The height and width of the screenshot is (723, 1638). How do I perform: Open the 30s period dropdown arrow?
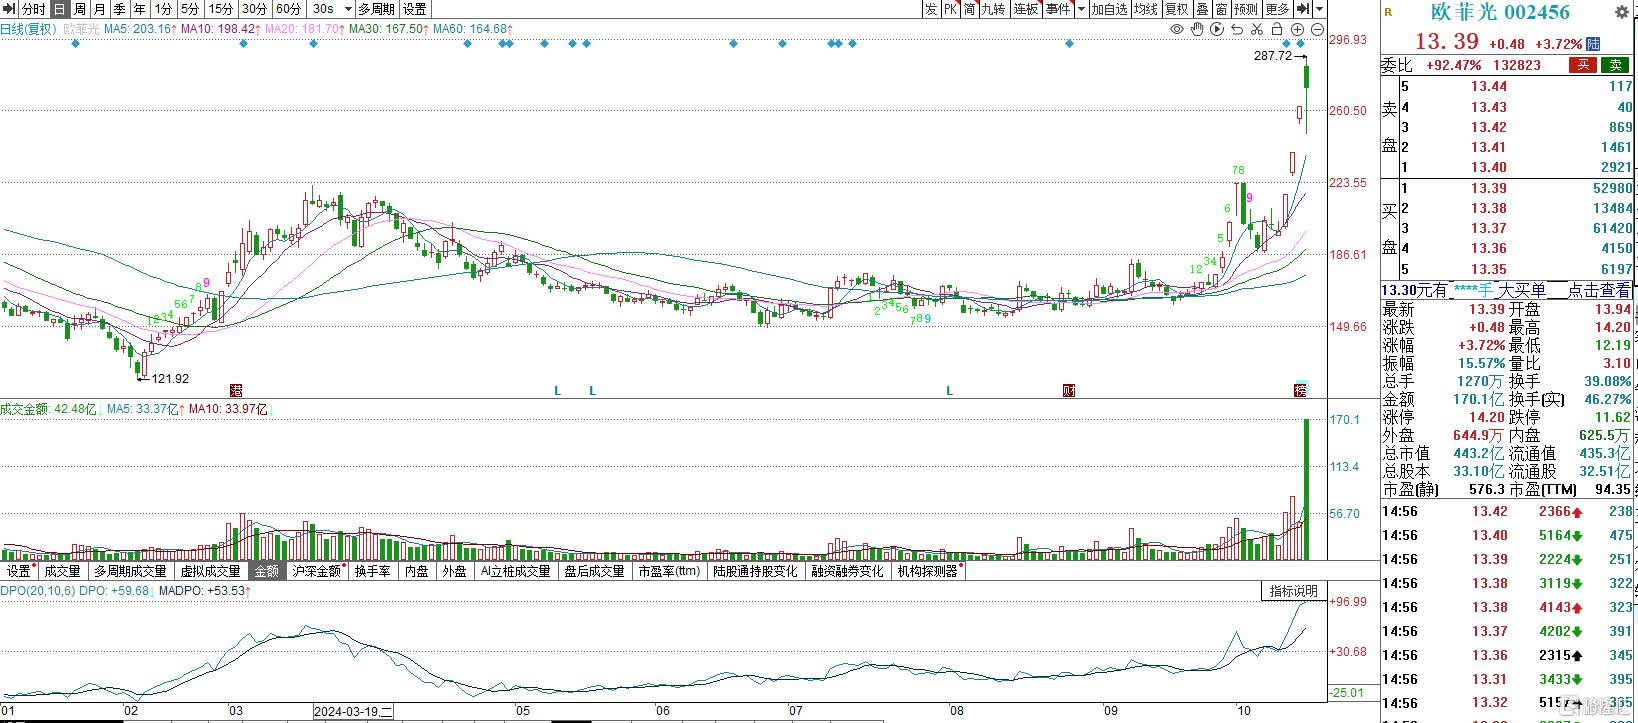(x=347, y=9)
